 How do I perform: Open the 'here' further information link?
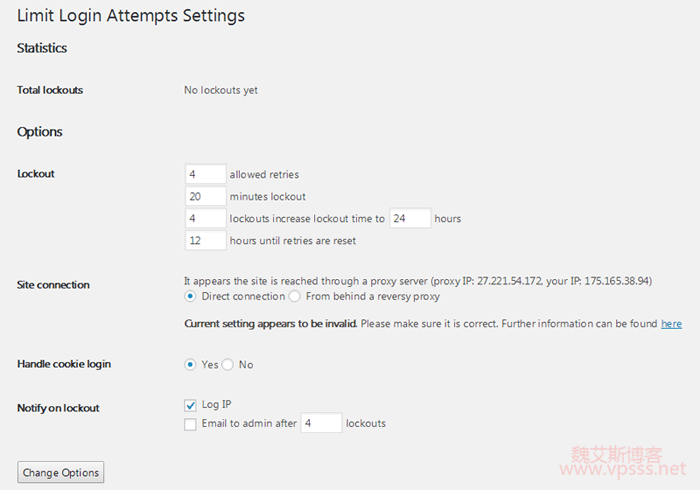pyautogui.click(x=671, y=324)
